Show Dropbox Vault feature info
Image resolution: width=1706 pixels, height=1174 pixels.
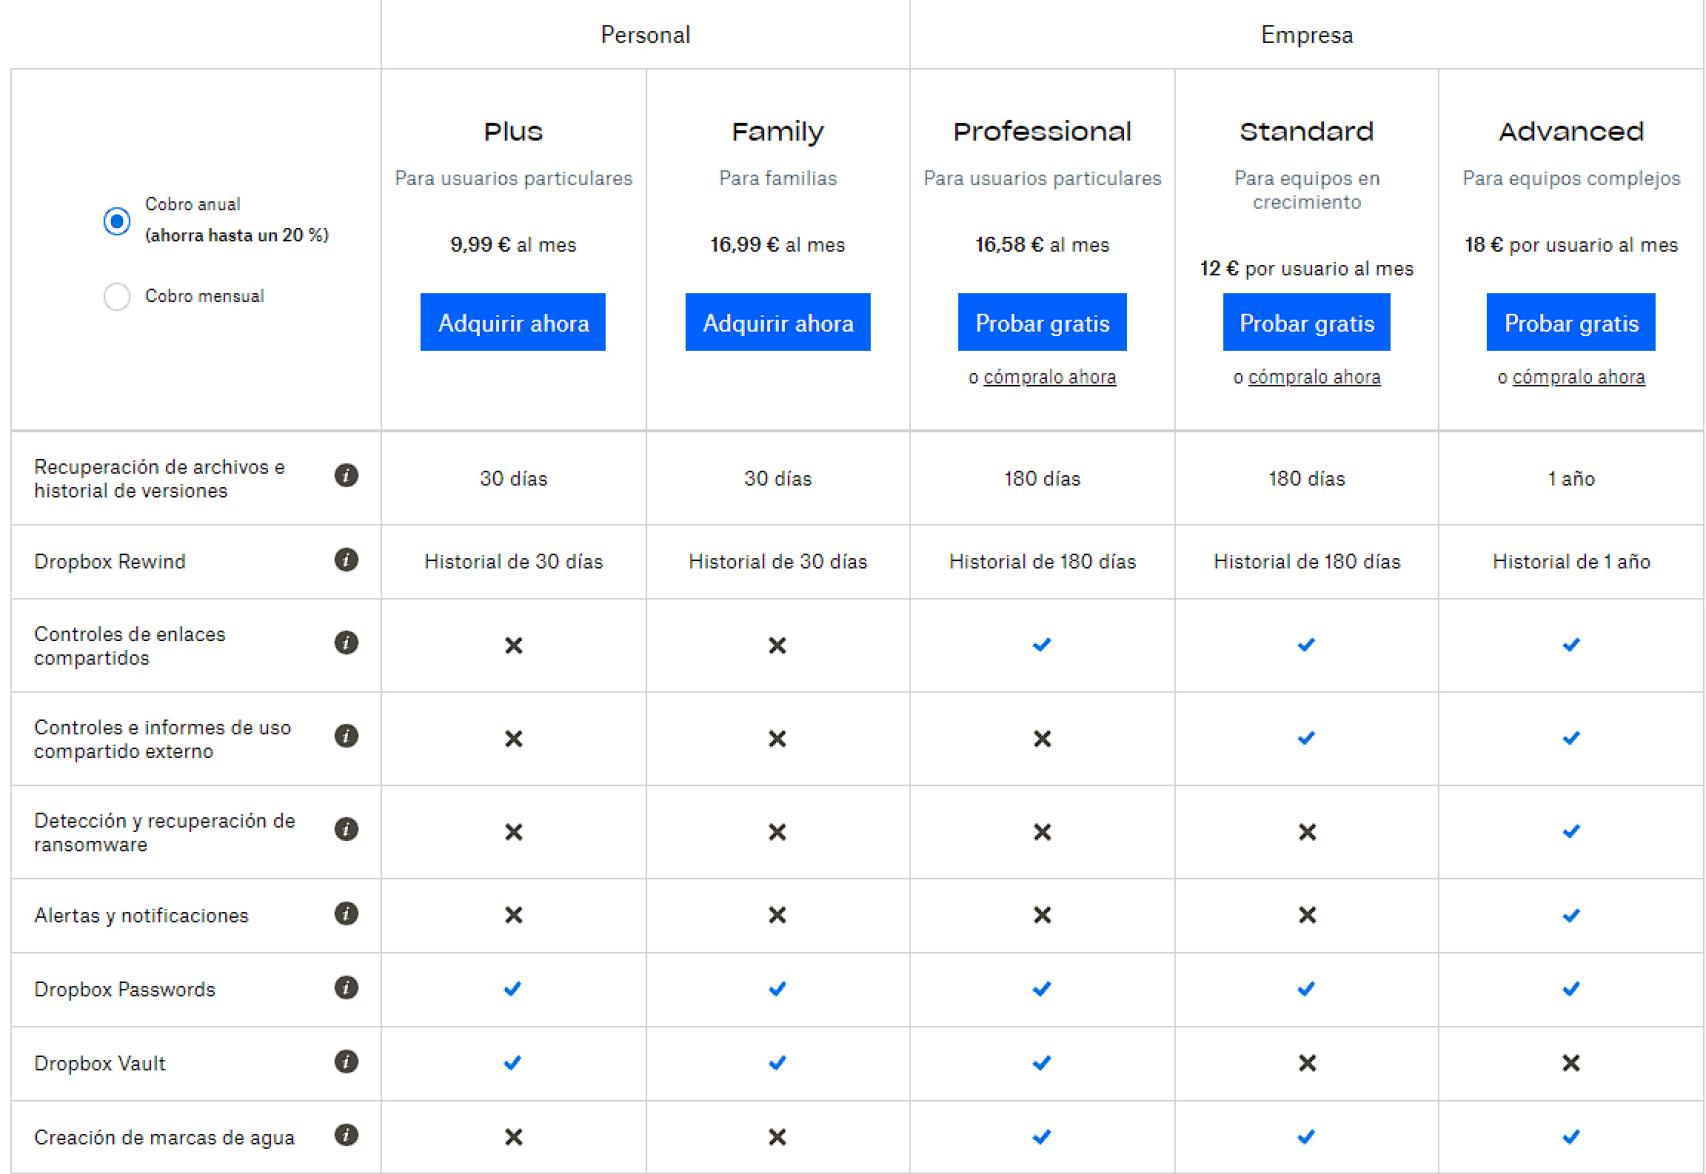point(346,1063)
